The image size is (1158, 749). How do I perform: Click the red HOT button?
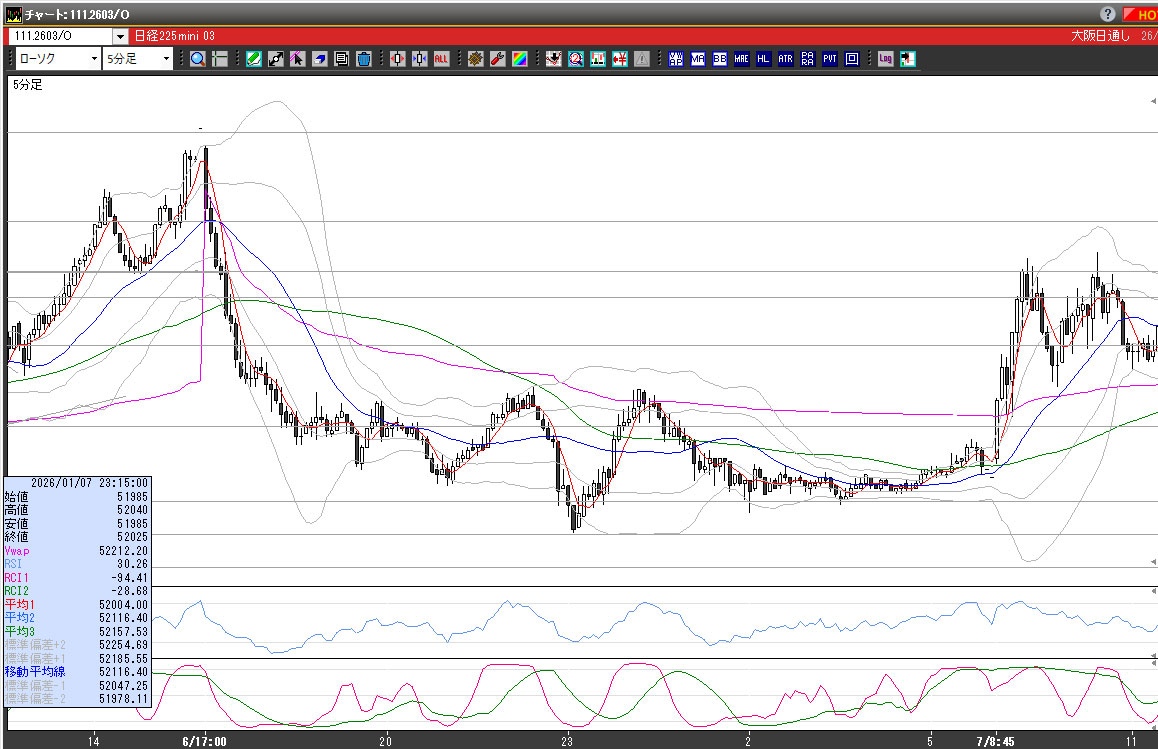(1140, 14)
